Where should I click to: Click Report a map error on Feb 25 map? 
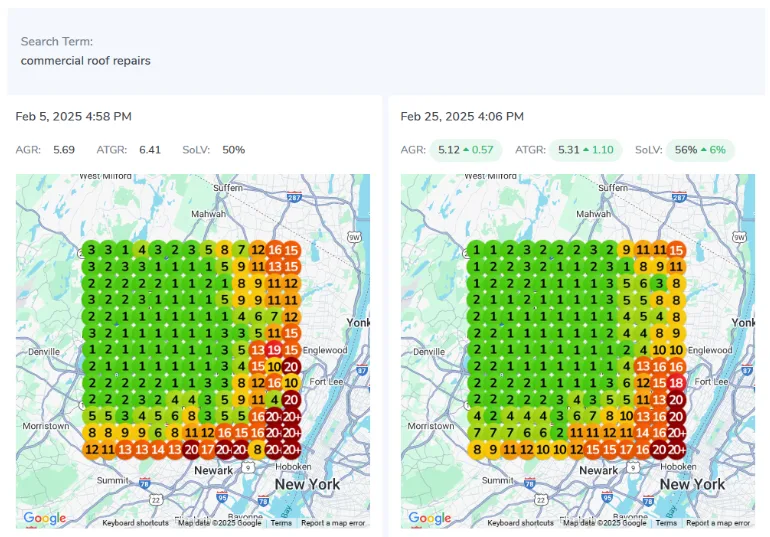(x=718, y=523)
